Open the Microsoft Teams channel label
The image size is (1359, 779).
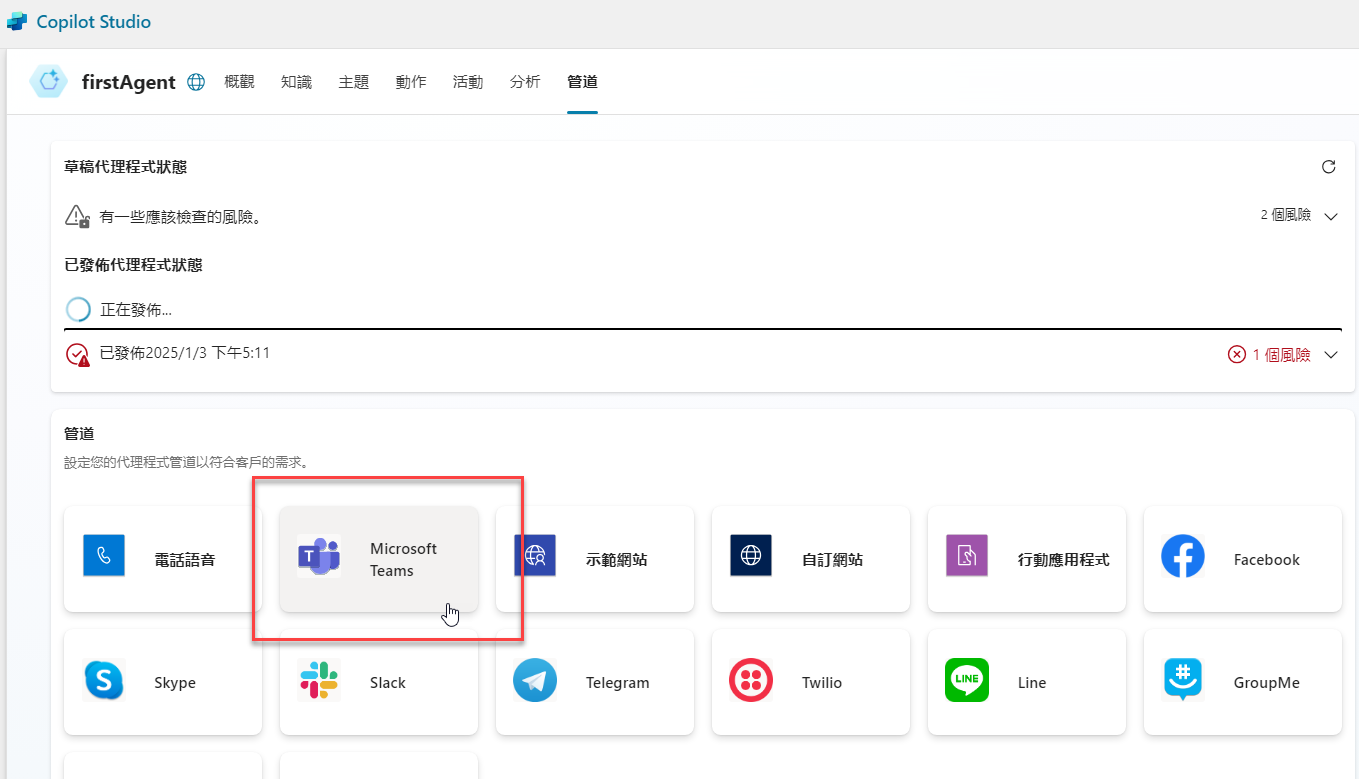pos(404,560)
